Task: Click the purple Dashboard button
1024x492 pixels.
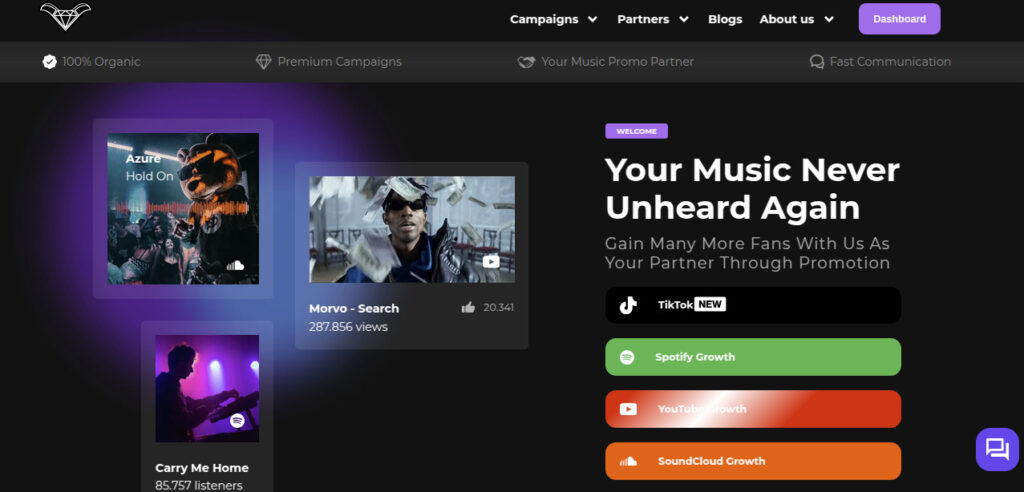Action: [x=899, y=19]
